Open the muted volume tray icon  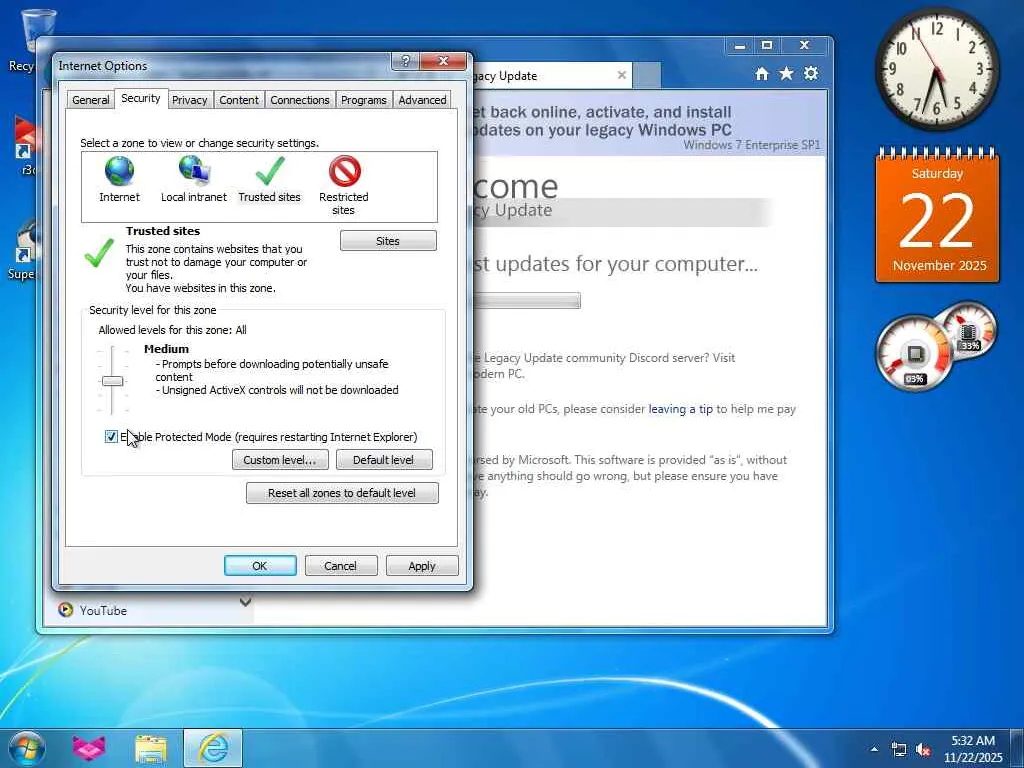click(x=923, y=750)
